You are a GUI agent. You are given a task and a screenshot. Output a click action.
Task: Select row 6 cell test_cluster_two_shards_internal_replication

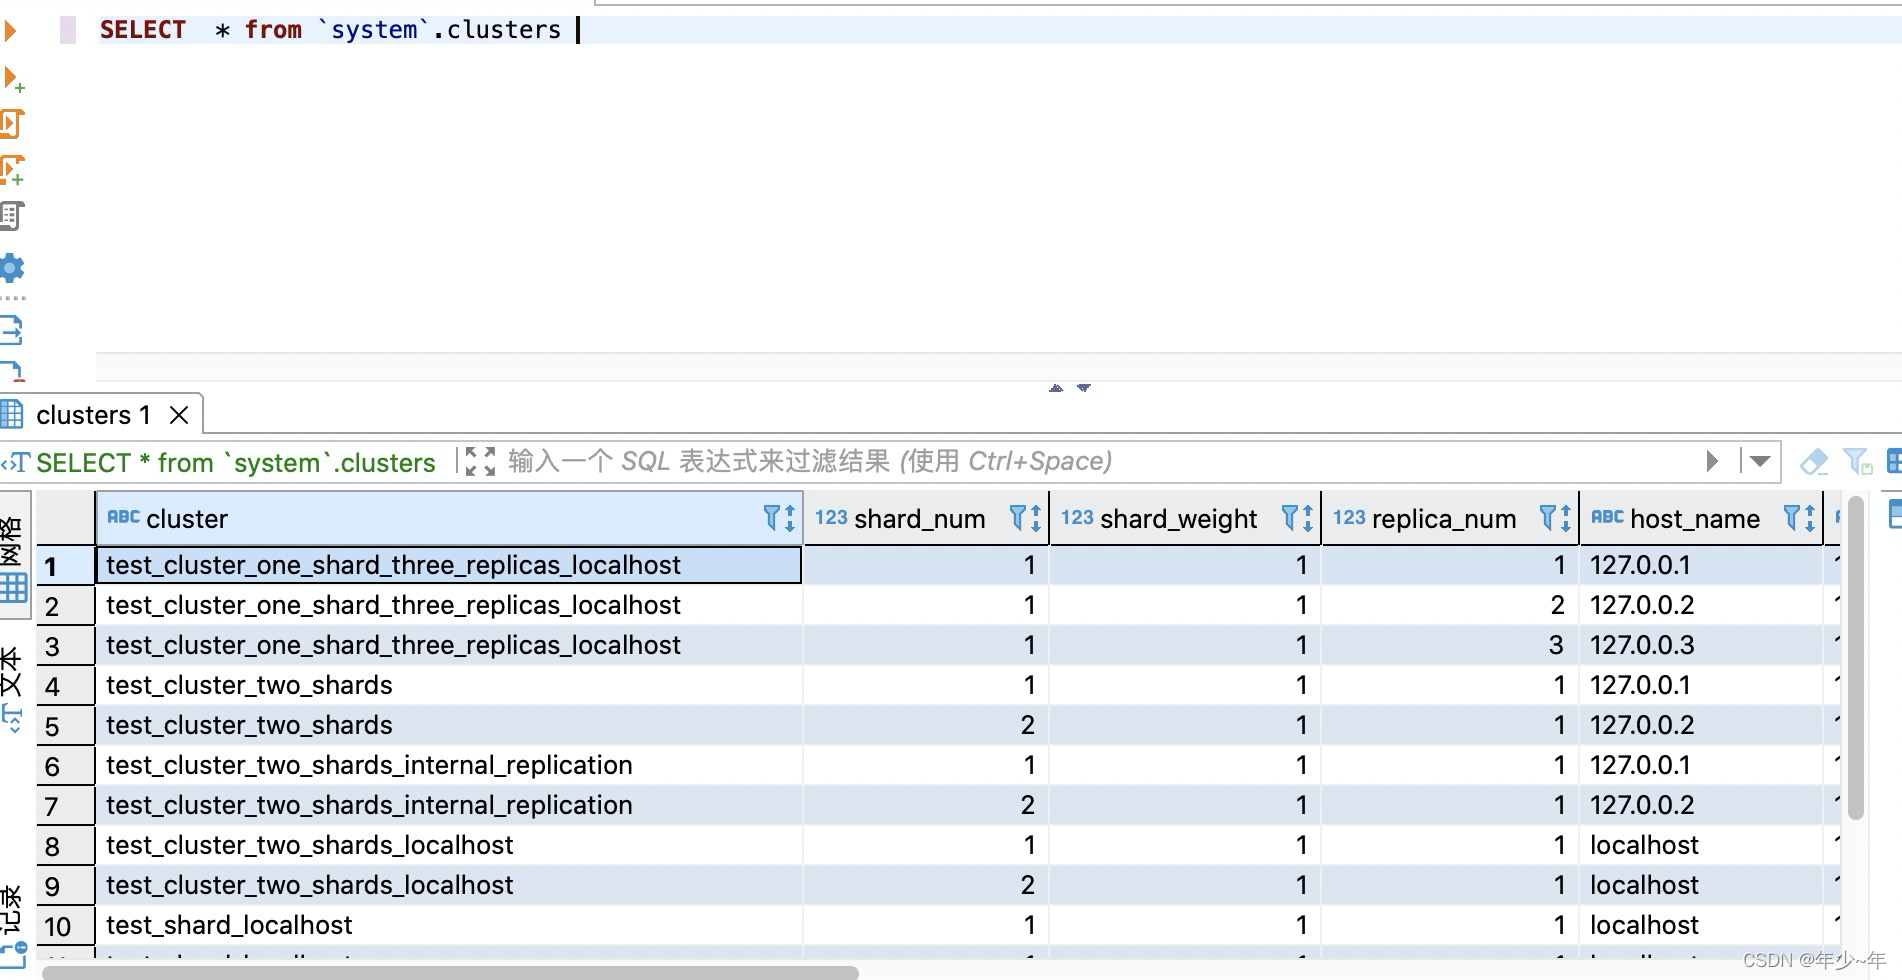click(x=449, y=765)
